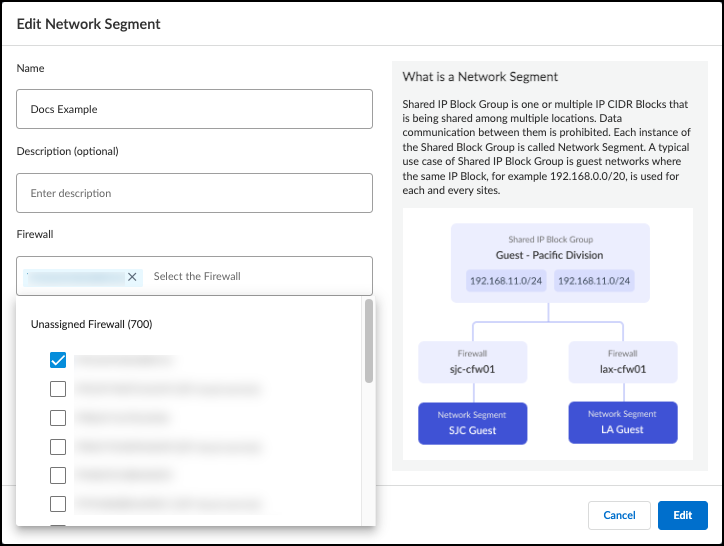This screenshot has width=724, height=546.
Task: Confirm changes with the Edit button
Action: [x=682, y=515]
